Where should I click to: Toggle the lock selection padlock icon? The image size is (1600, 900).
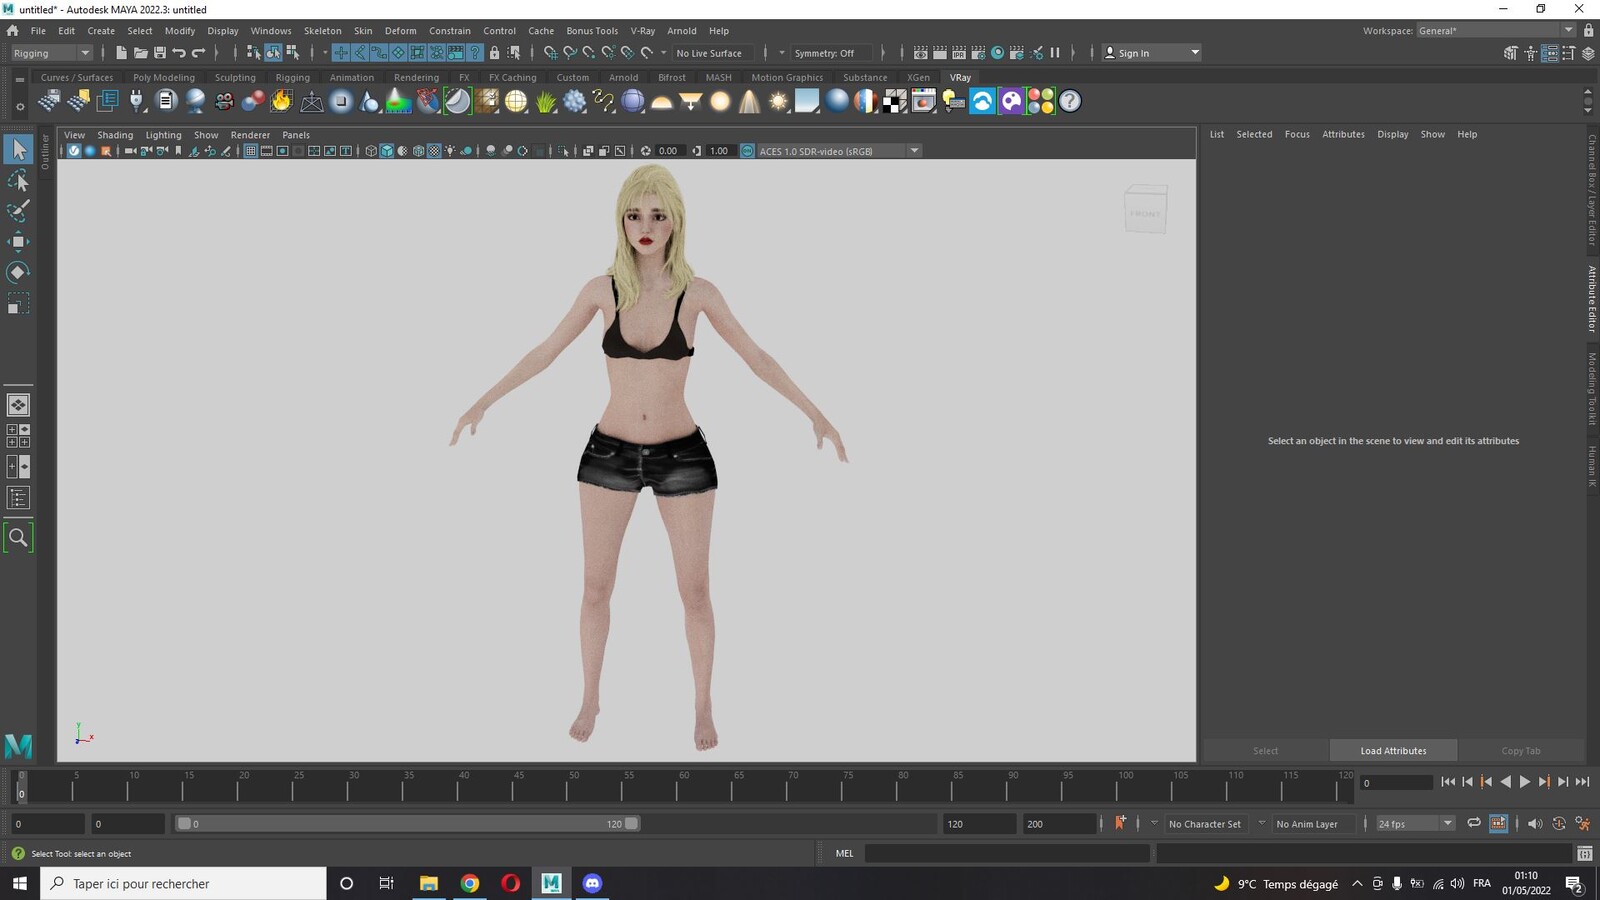[494, 53]
